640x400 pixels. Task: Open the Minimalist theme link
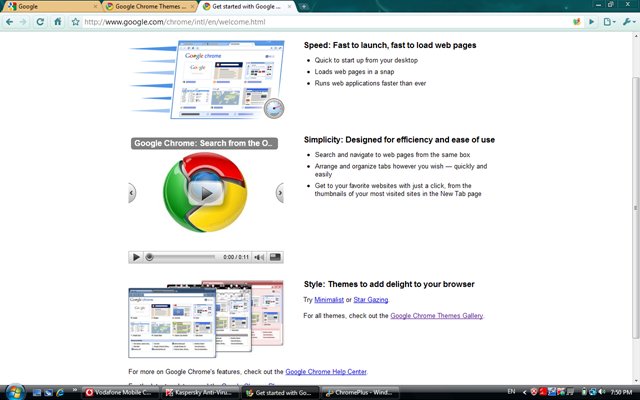pyautogui.click(x=329, y=300)
